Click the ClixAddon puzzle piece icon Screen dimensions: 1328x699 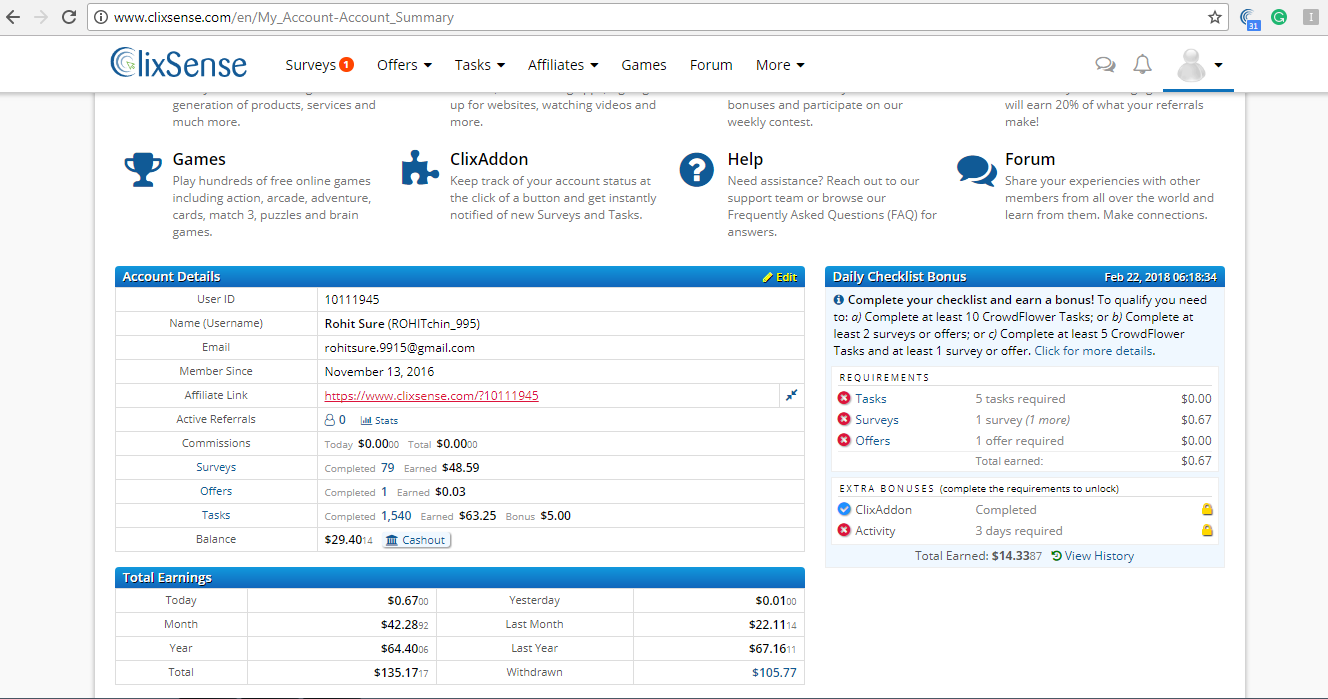[x=420, y=169]
